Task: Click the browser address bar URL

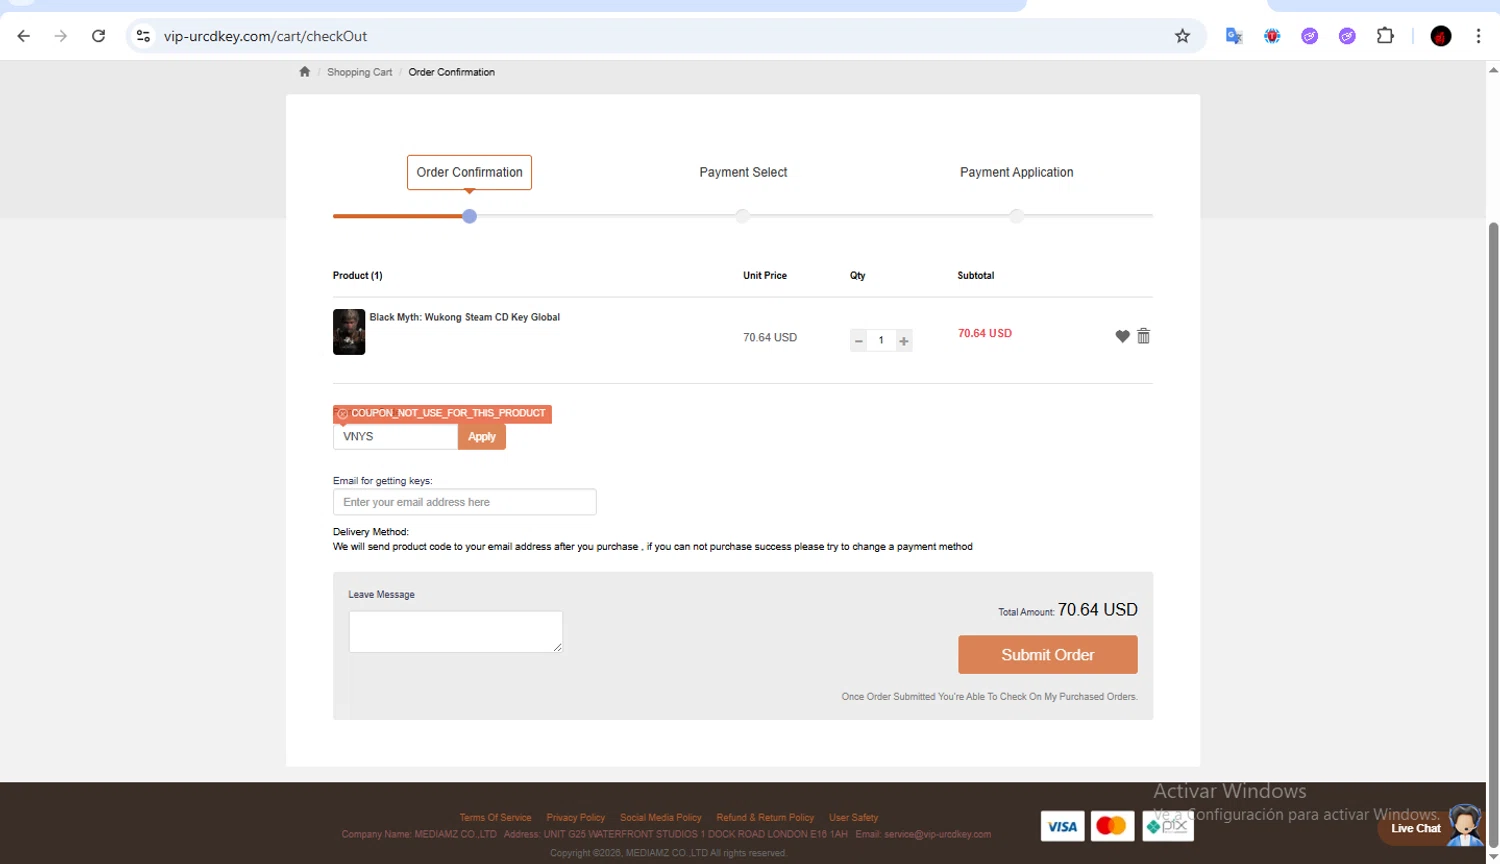Action: (x=265, y=36)
